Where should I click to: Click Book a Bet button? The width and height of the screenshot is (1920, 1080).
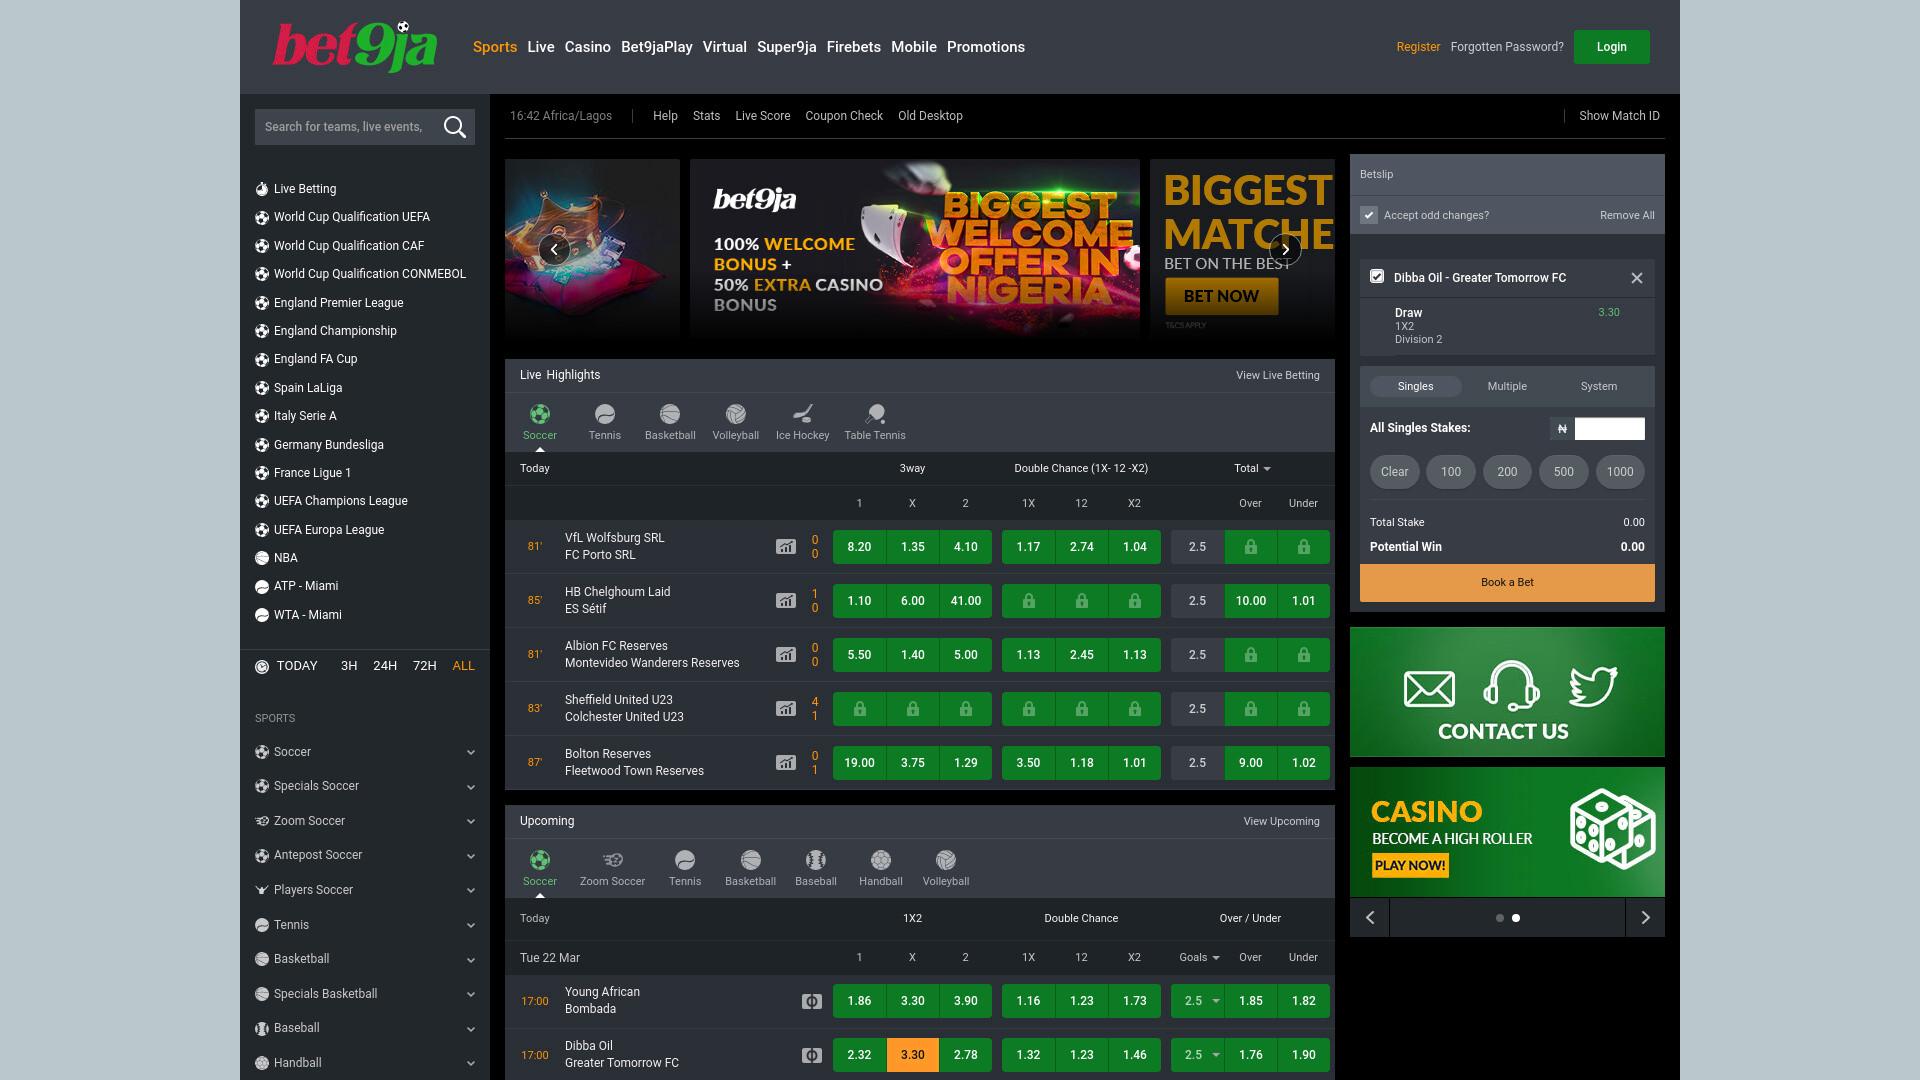1507,582
